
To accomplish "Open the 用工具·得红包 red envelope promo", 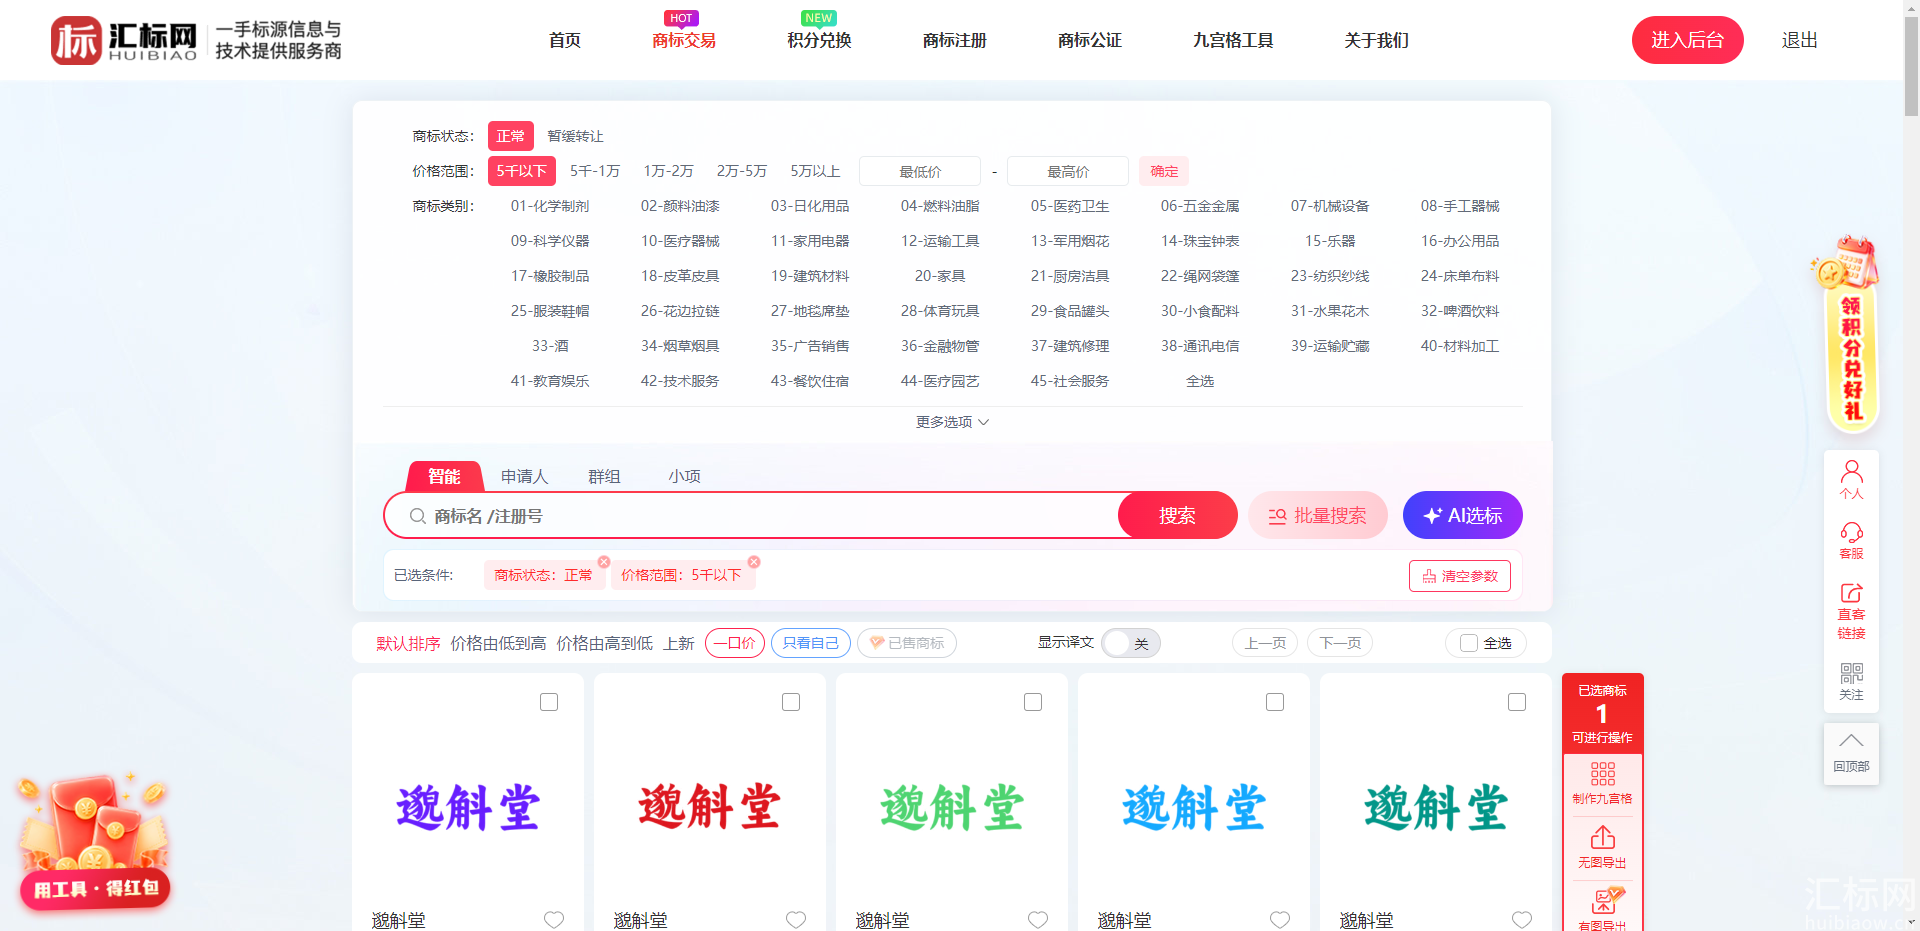I will [x=94, y=840].
